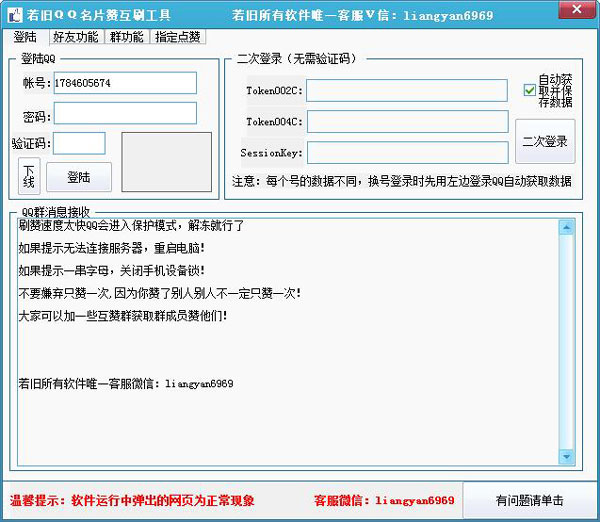Focus the 帐号 input field

[x=125, y=83]
